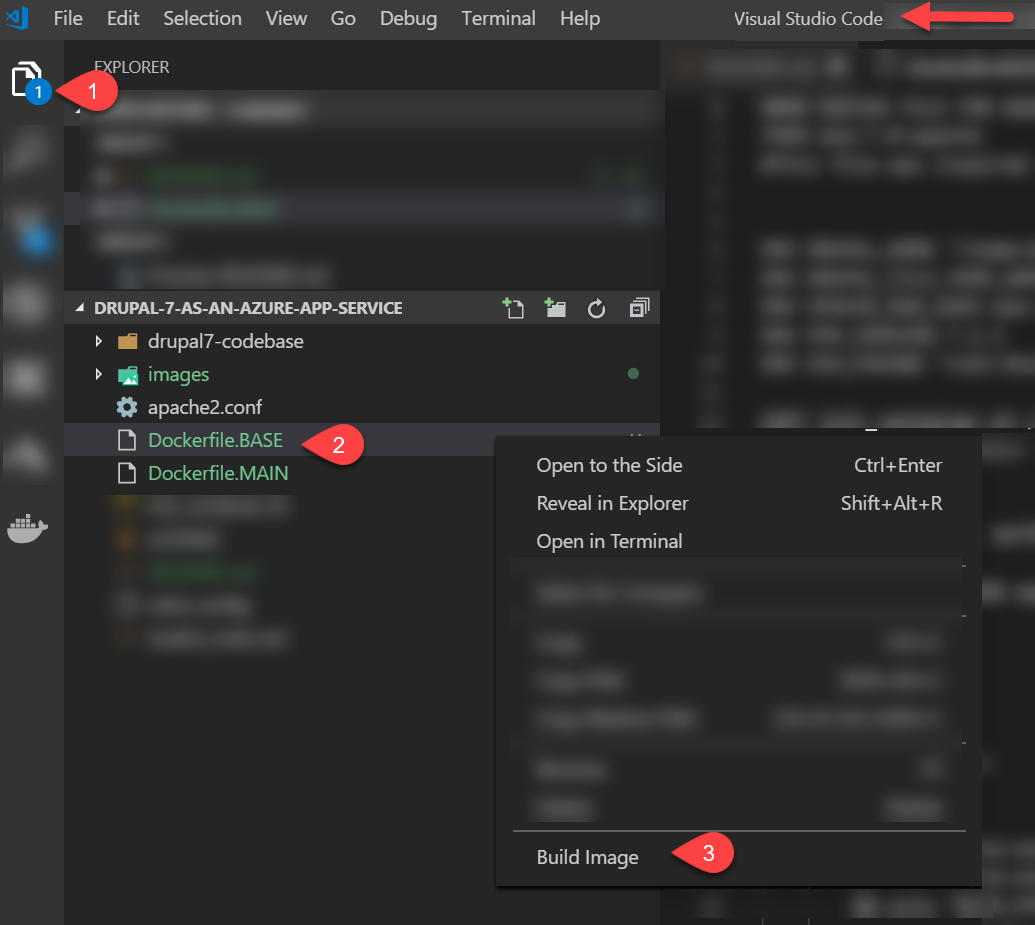The width and height of the screenshot is (1035, 925).
Task: Click the EXPLORER panel title
Action: [131, 67]
